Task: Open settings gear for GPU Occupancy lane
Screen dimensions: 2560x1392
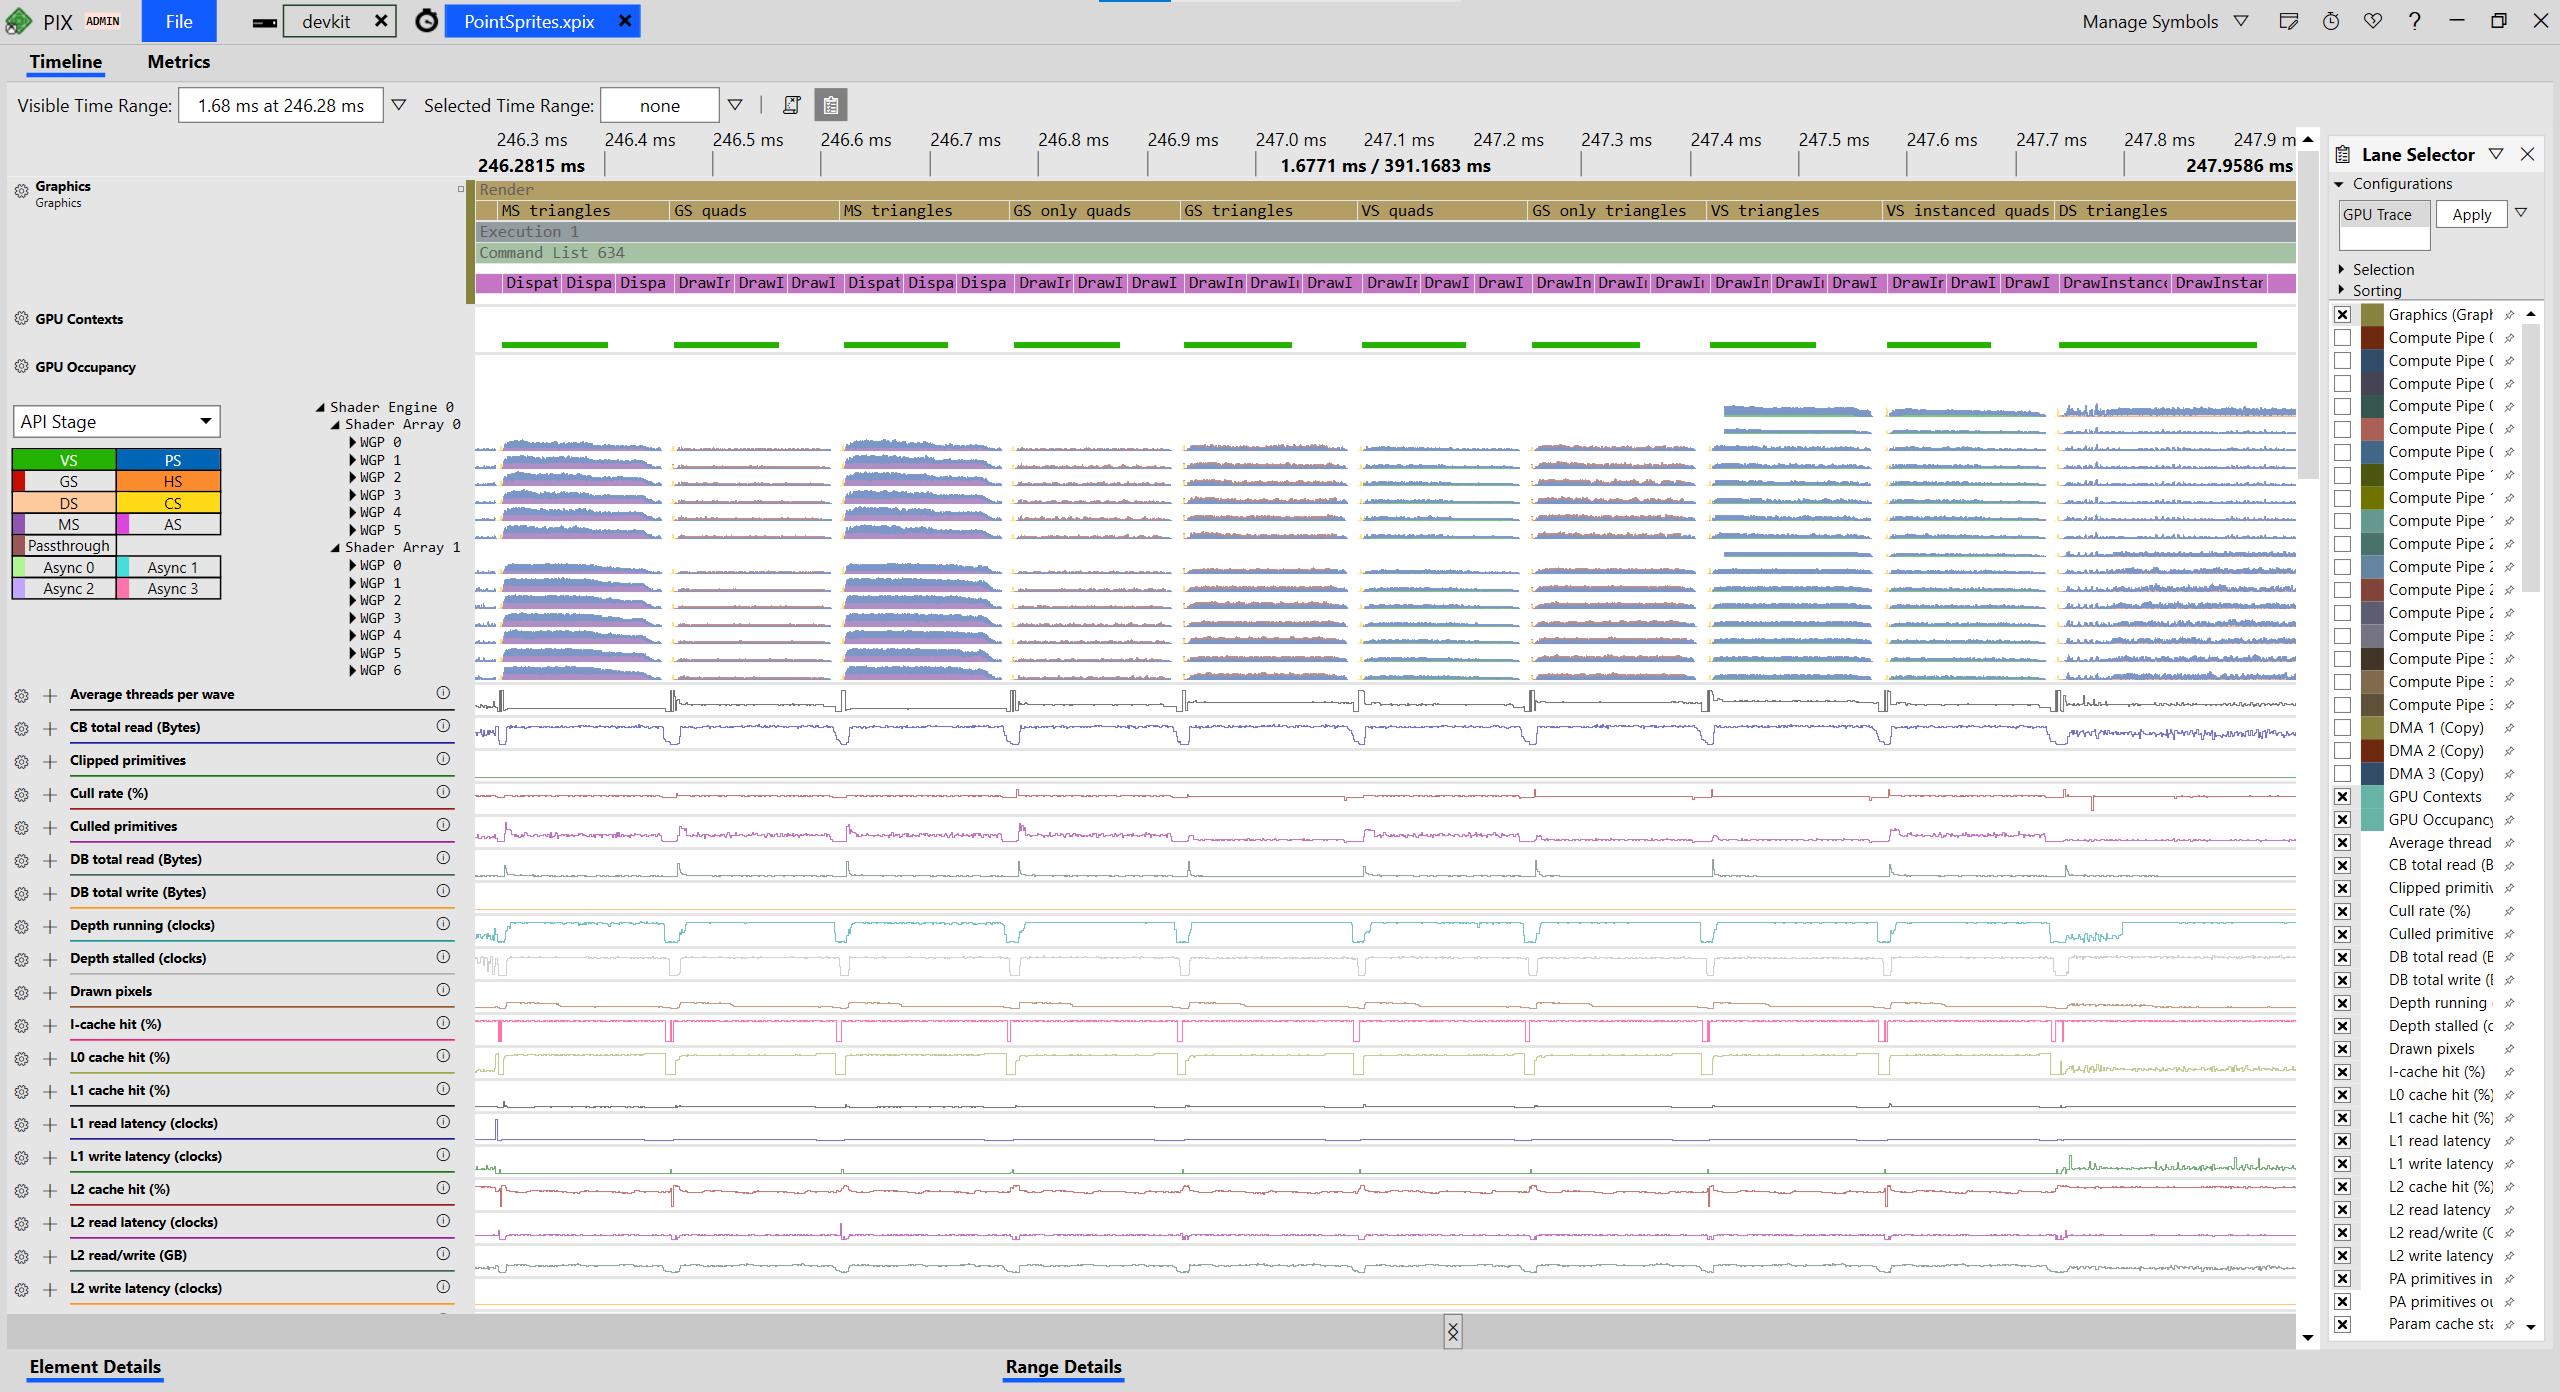Action: point(21,366)
